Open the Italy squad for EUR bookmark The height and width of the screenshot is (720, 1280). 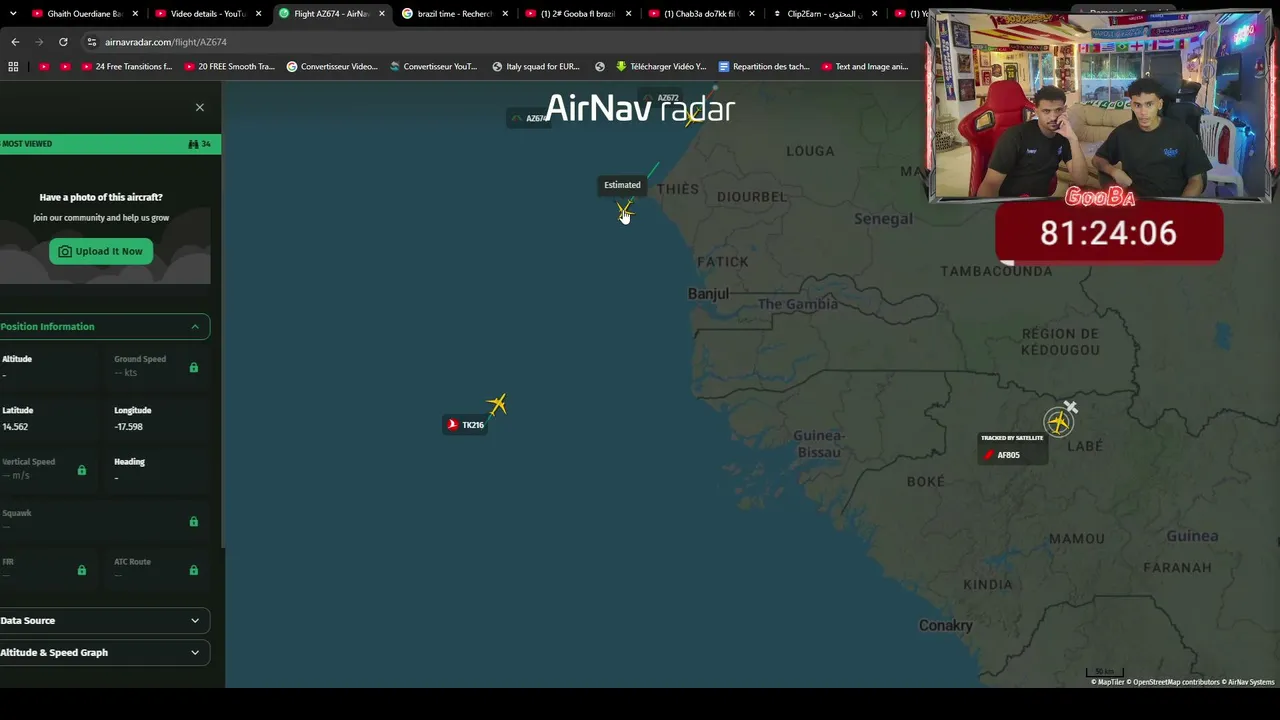pyautogui.click(x=536, y=67)
